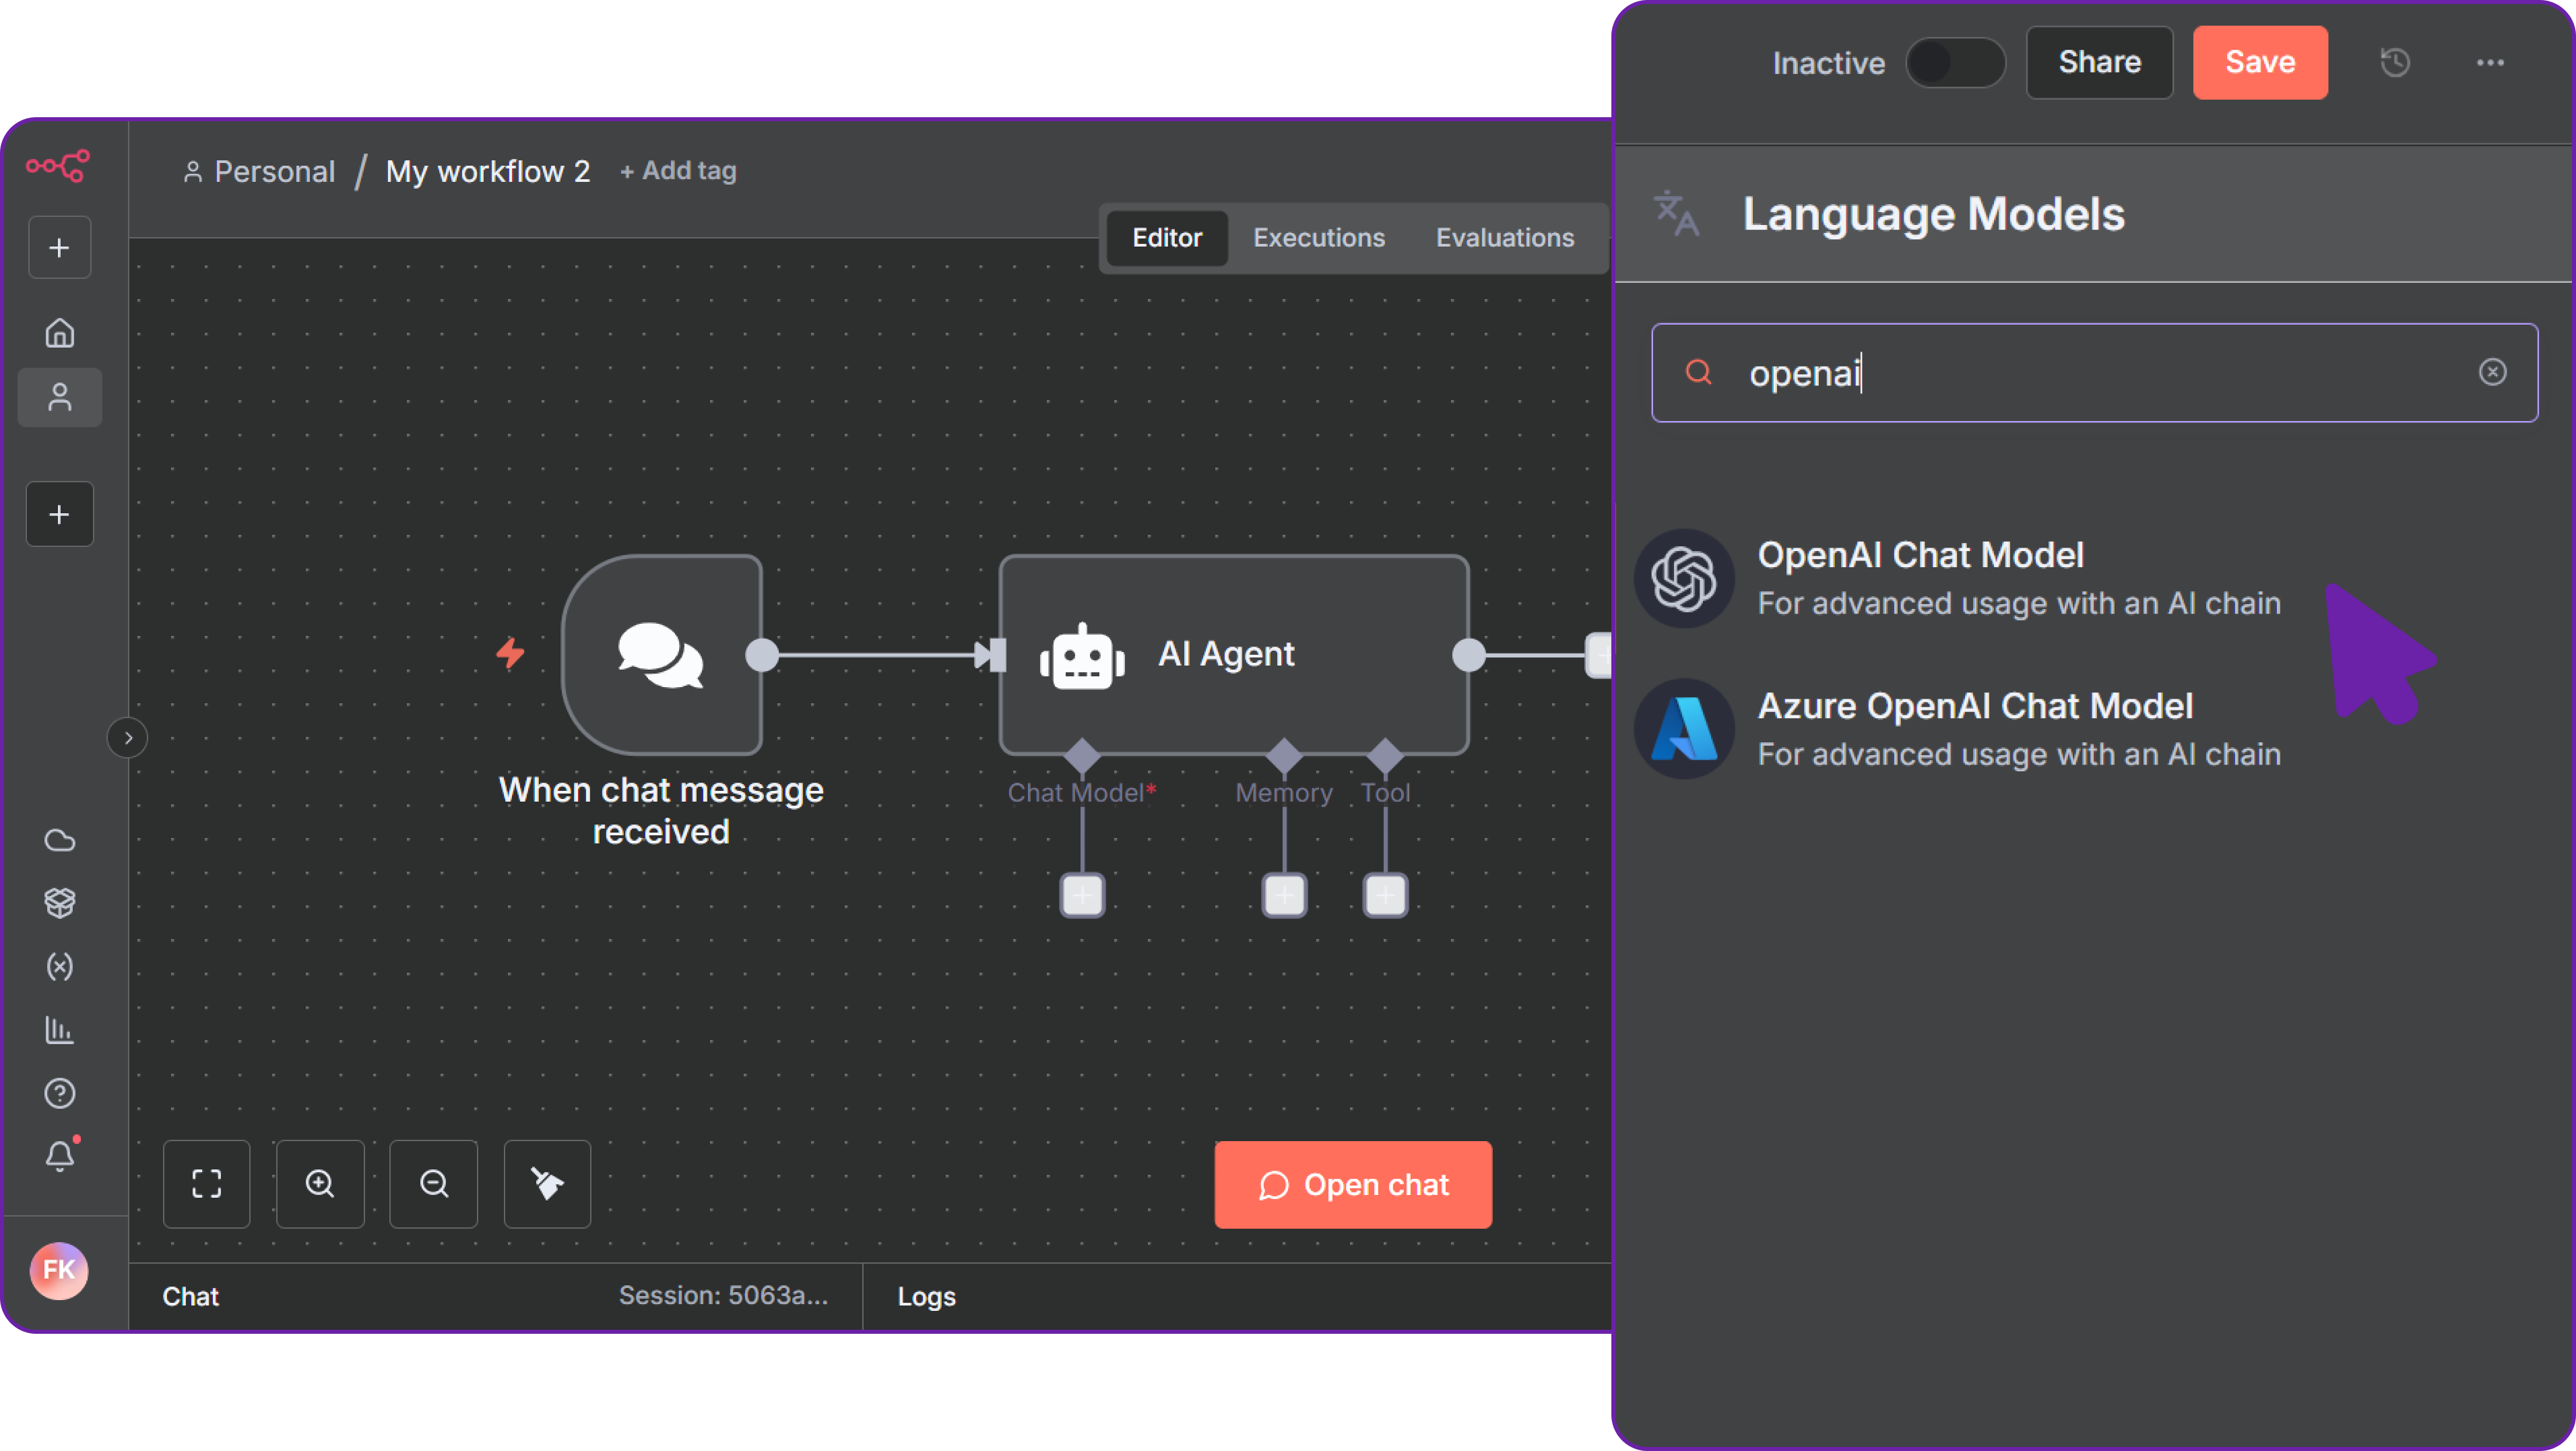
Task: Open the notifications bell icon
Action: [x=60, y=1156]
